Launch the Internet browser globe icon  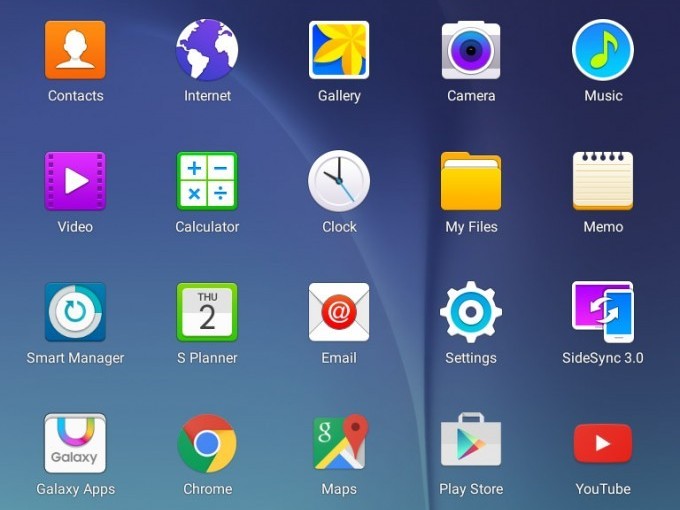[x=207, y=50]
